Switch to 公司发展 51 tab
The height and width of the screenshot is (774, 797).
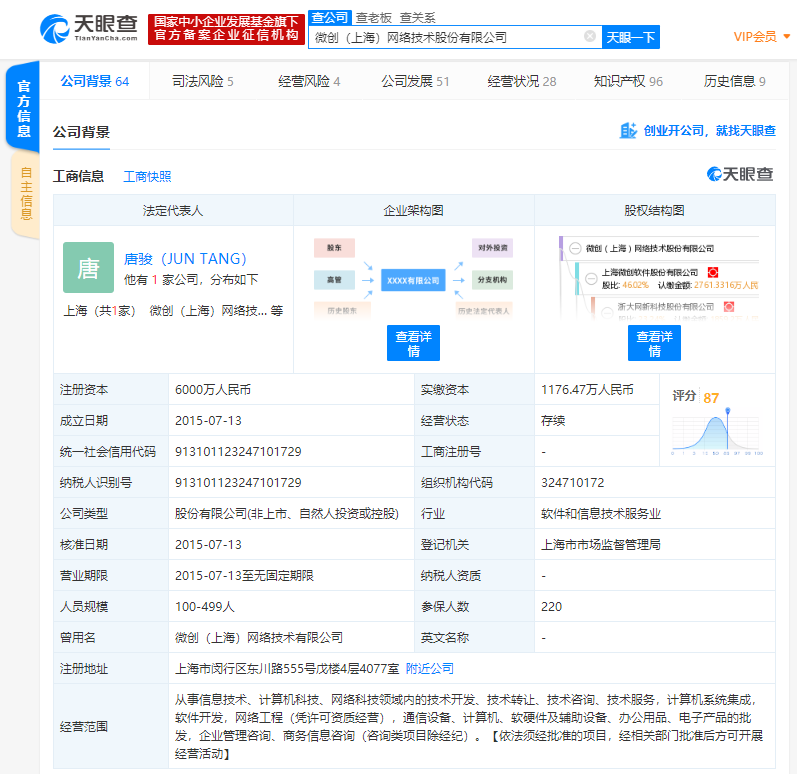[415, 81]
